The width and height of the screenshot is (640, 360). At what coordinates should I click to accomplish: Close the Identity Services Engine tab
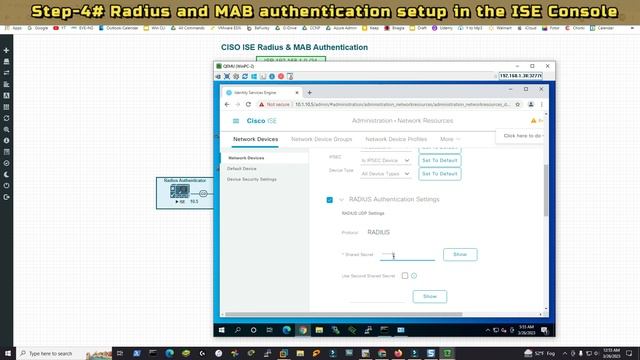(x=297, y=93)
